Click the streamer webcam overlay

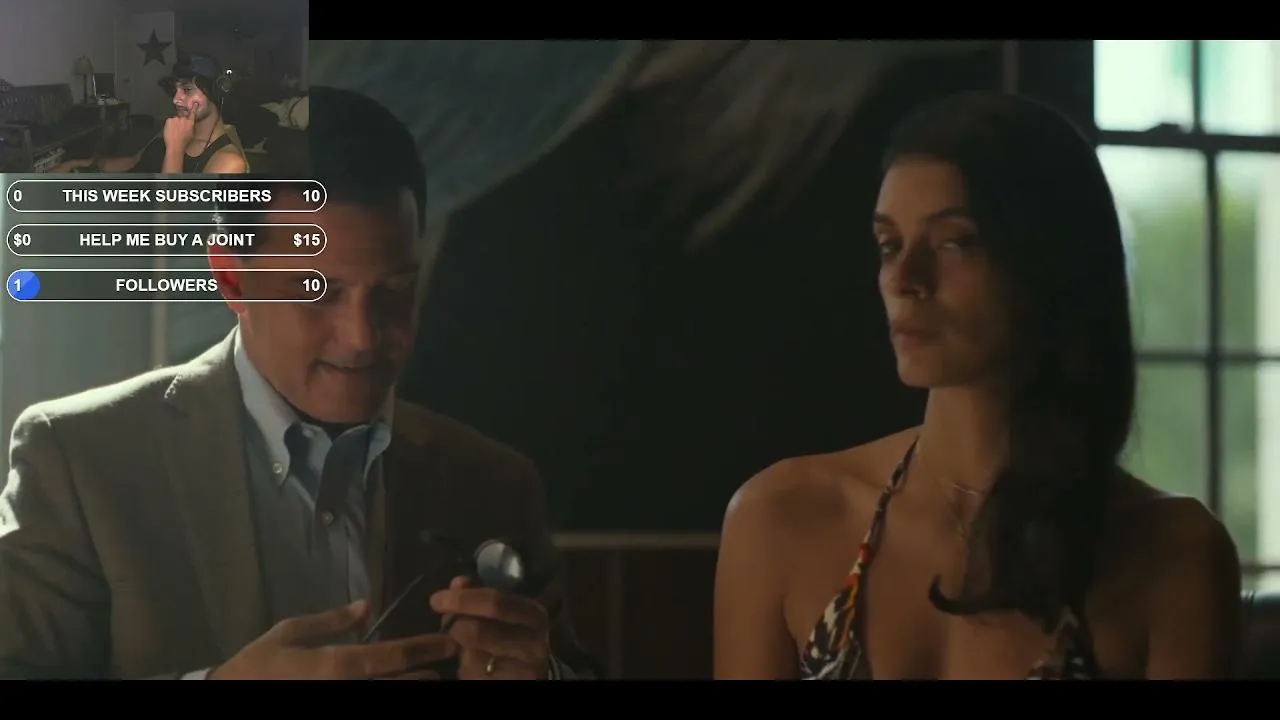(154, 87)
